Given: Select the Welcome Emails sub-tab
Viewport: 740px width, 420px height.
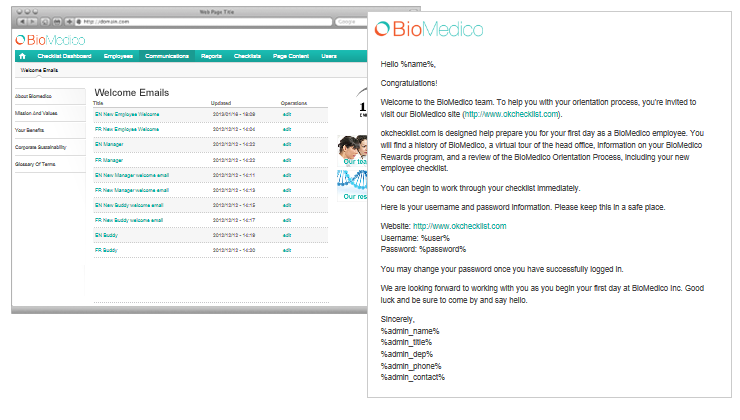Looking at the screenshot, I should (x=39, y=70).
